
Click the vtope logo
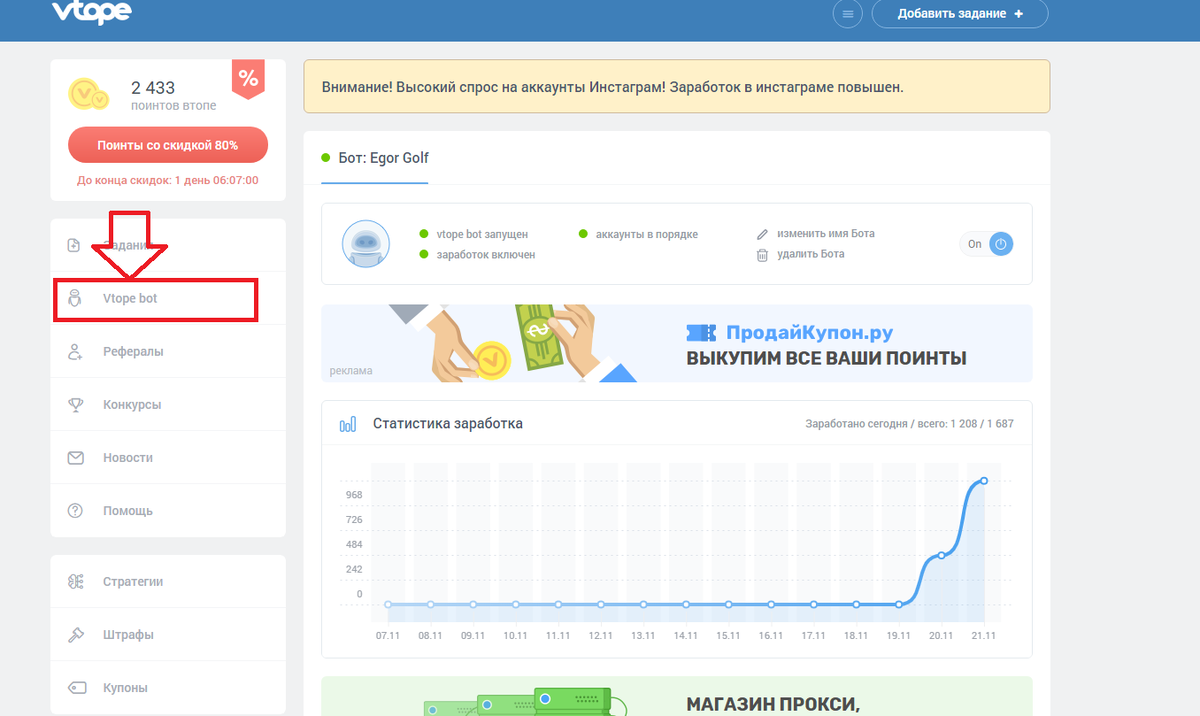coord(92,11)
